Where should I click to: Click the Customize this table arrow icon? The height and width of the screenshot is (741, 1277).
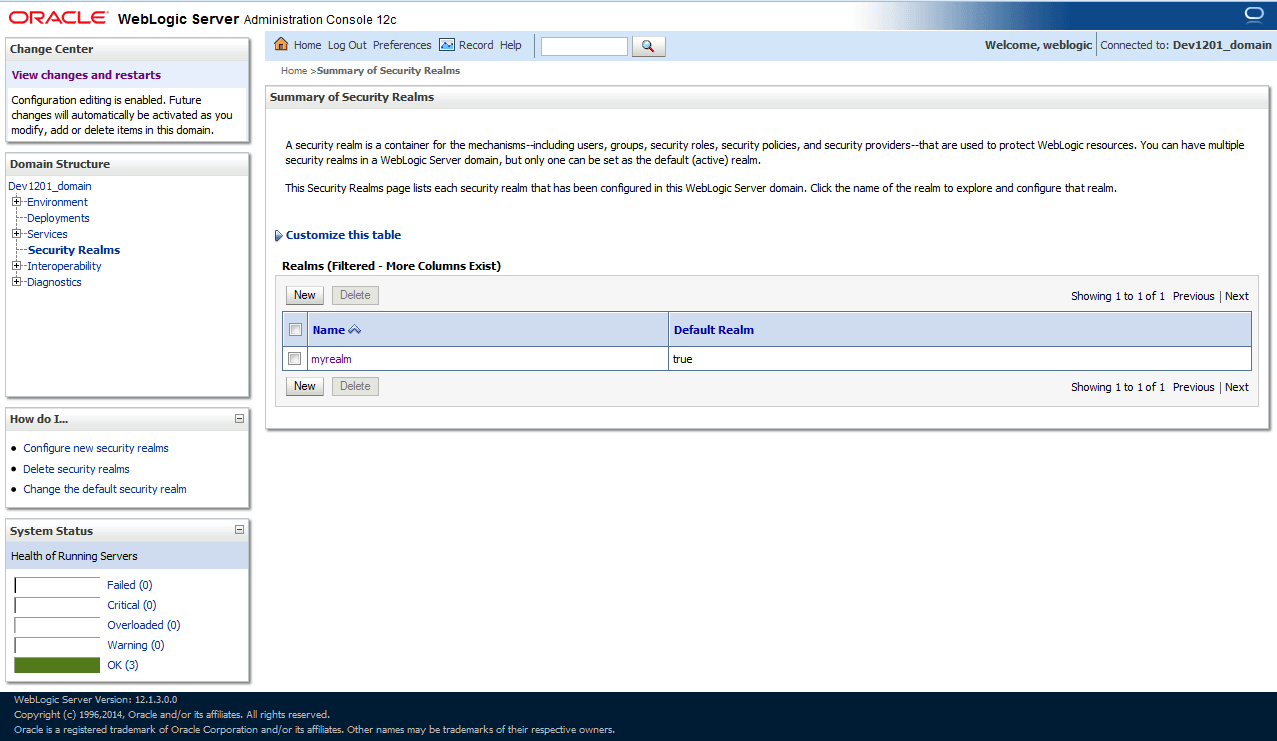pyautogui.click(x=278, y=236)
